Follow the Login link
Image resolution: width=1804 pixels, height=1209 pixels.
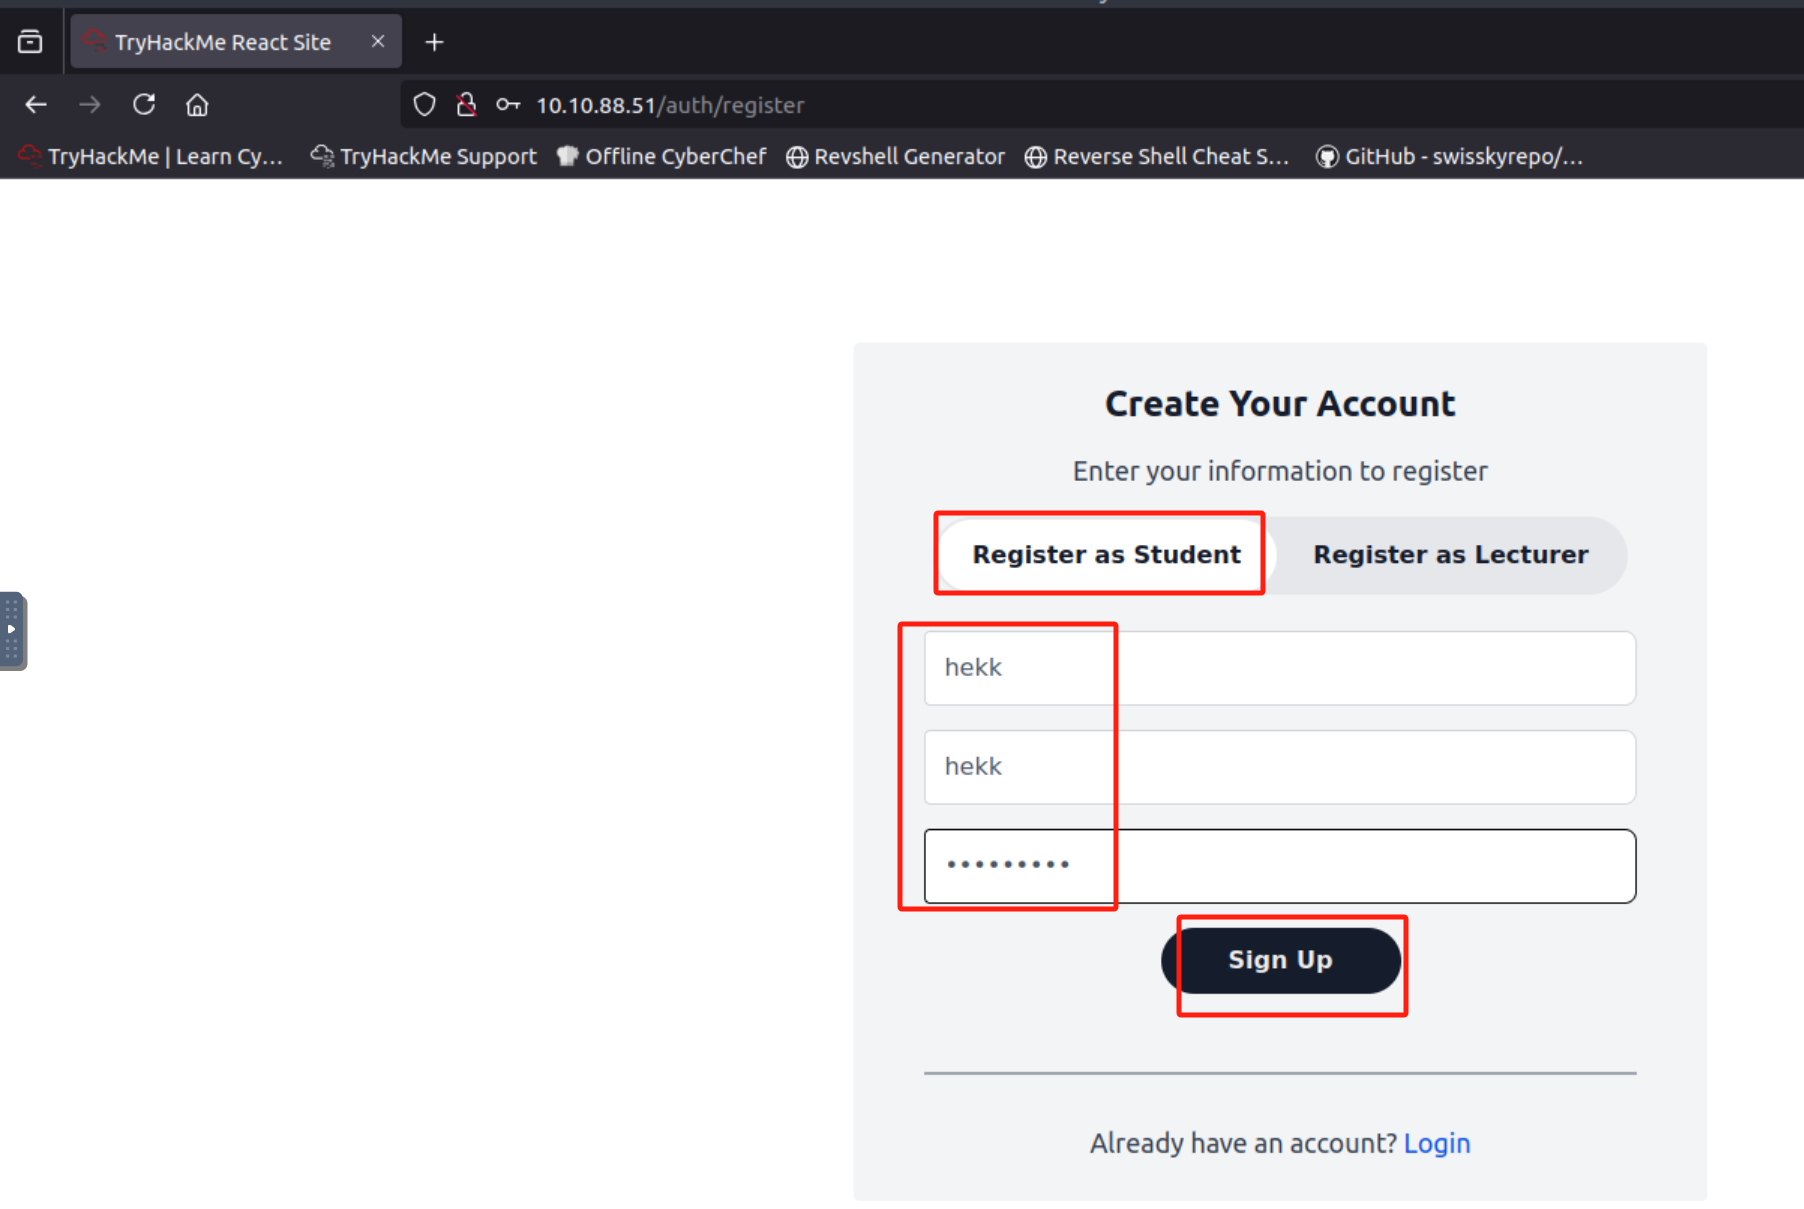coord(1436,1143)
